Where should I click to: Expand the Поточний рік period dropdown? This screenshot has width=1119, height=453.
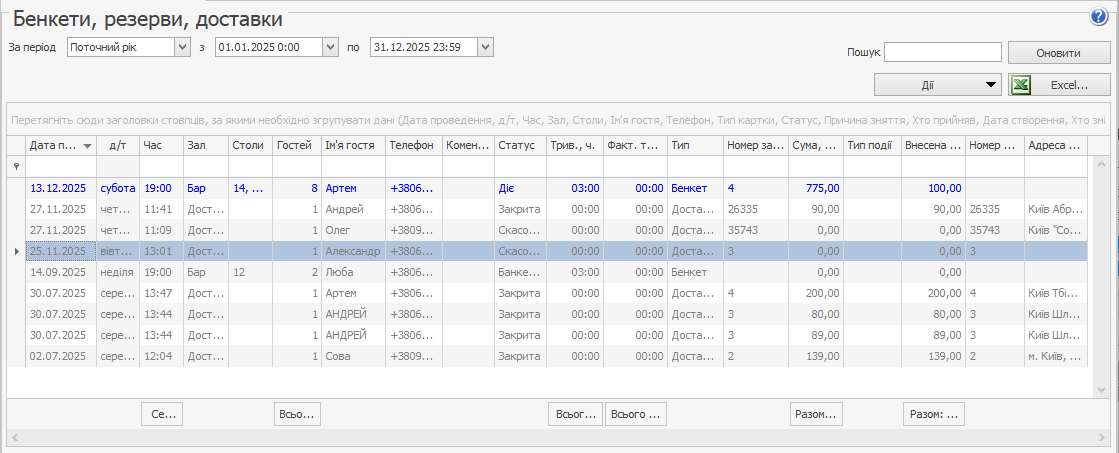182,47
